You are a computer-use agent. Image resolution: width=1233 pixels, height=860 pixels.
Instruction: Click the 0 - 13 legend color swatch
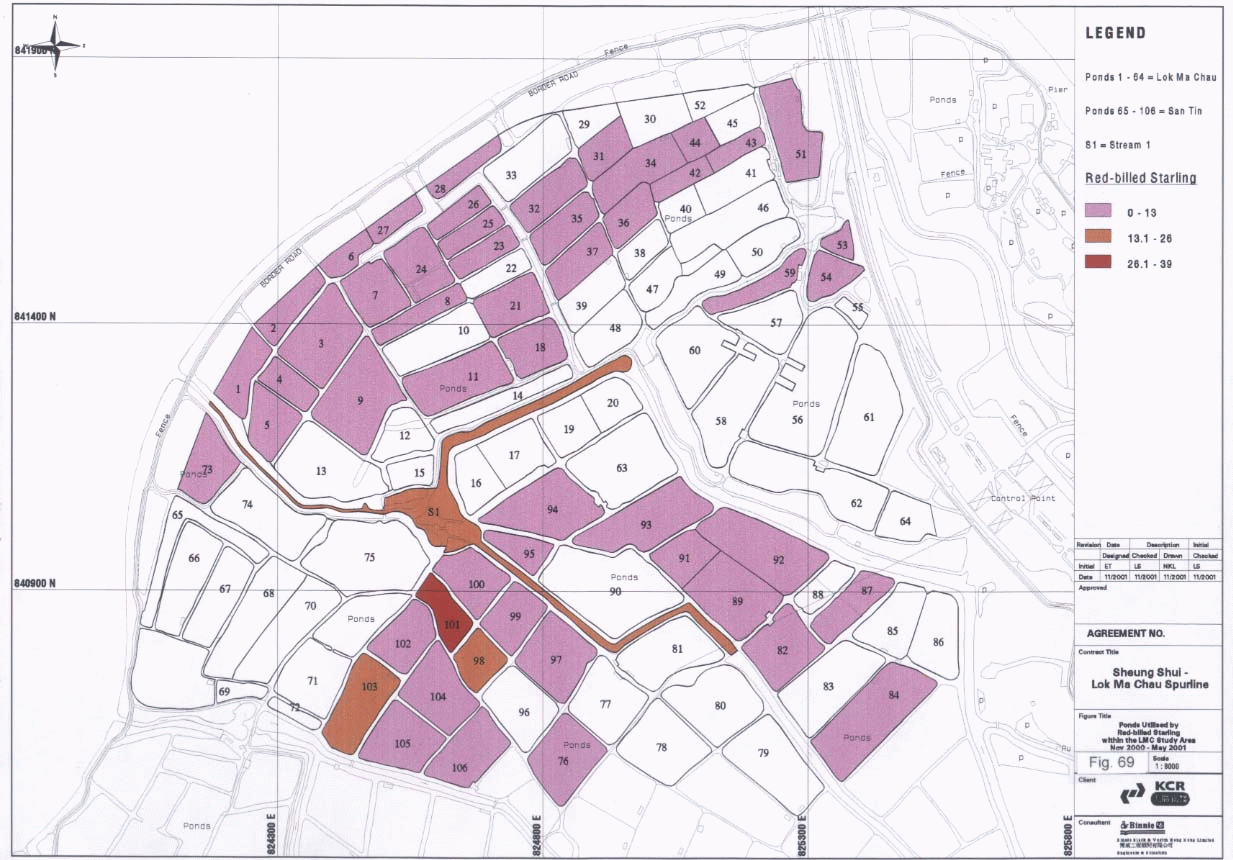tap(1104, 211)
